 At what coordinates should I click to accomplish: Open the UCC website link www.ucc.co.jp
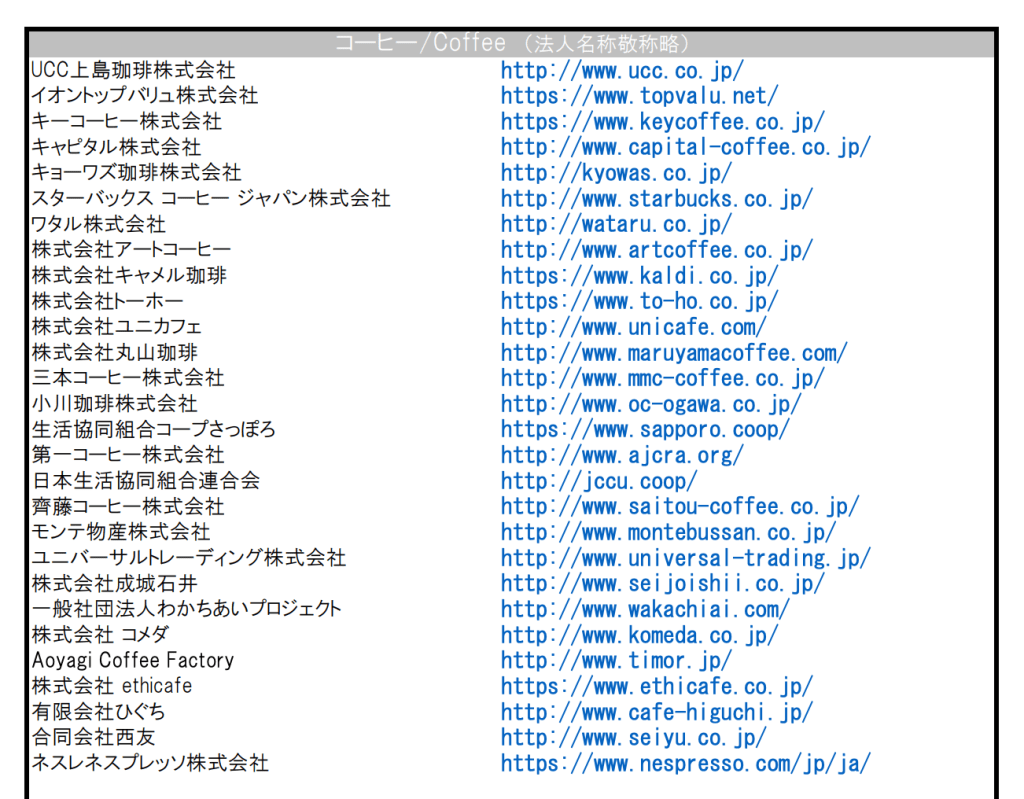click(x=622, y=71)
